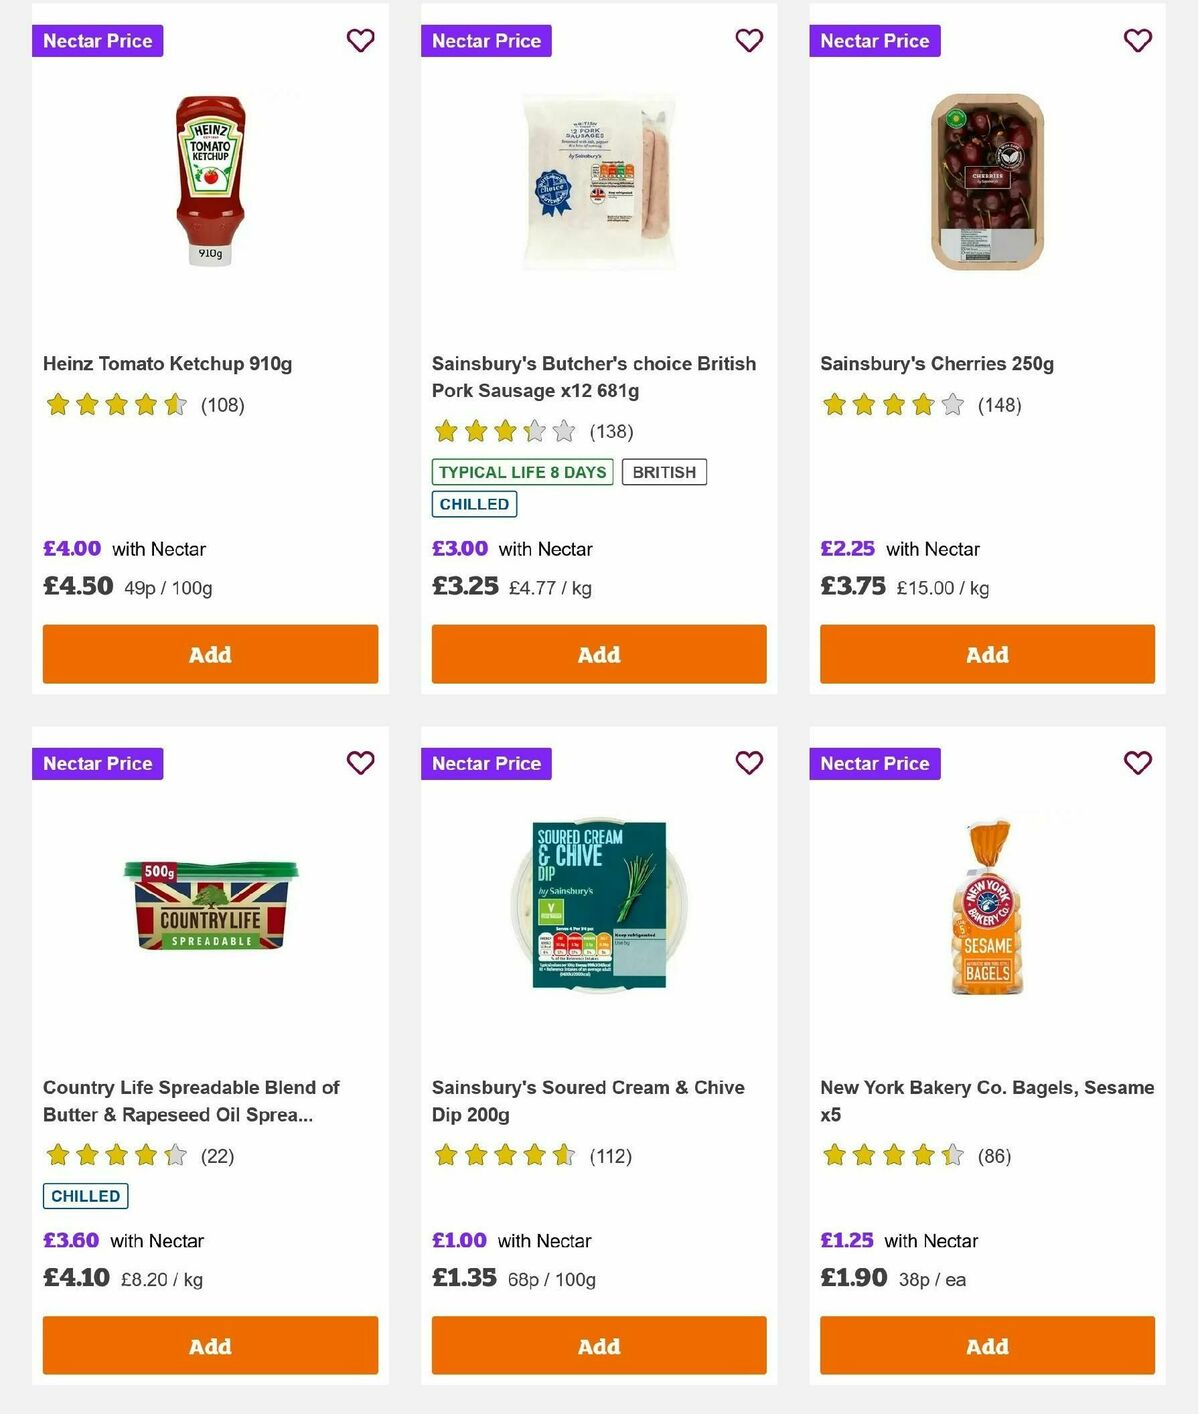
Task: Click the Nectar Price badge on Sesame Bagels
Action: point(874,762)
